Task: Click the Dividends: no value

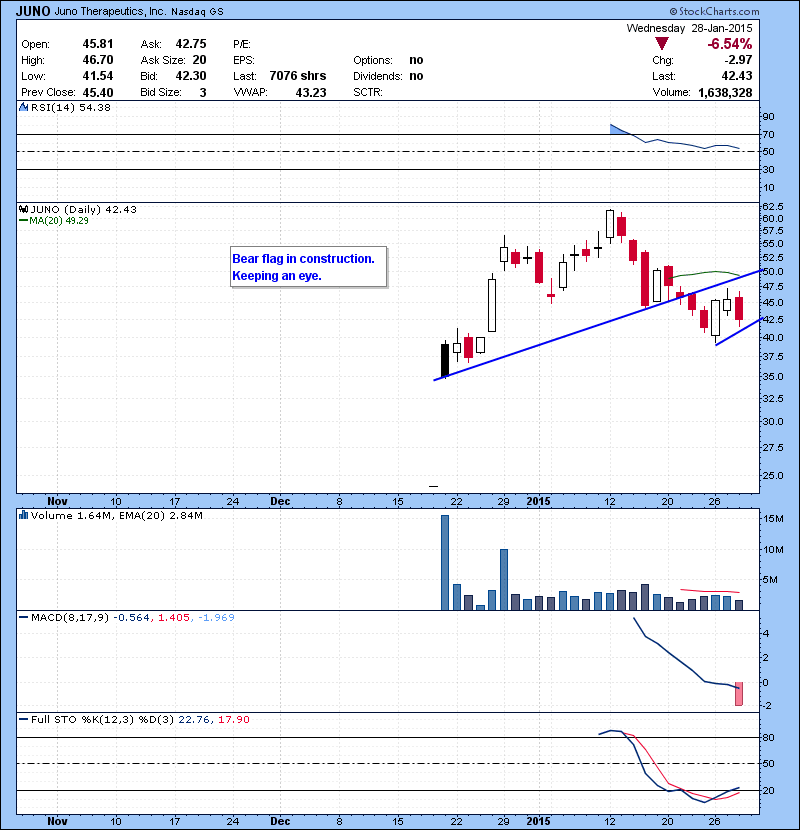Action: tap(416, 76)
